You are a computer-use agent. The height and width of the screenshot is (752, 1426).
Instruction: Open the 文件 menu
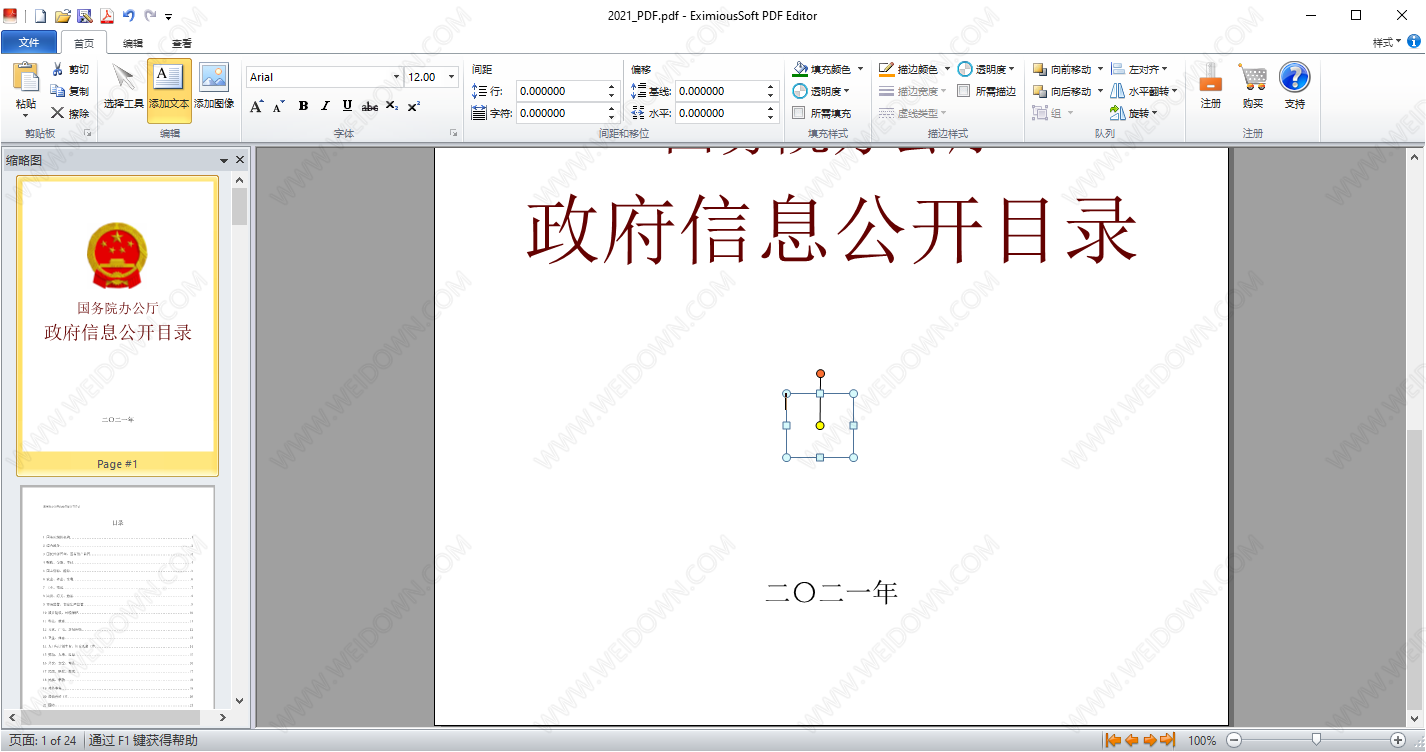[29, 43]
